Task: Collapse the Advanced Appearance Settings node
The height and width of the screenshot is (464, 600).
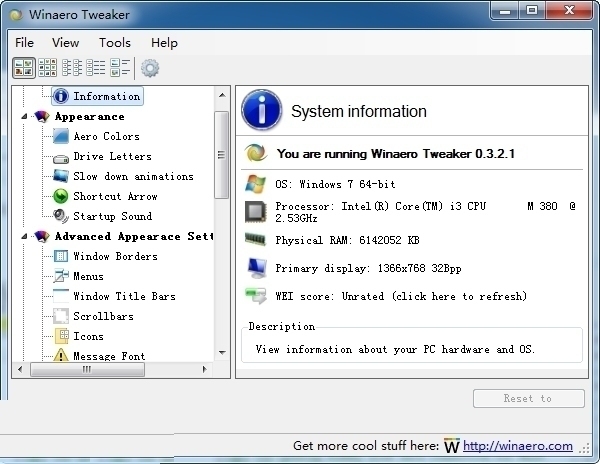Action: pyautogui.click(x=24, y=236)
